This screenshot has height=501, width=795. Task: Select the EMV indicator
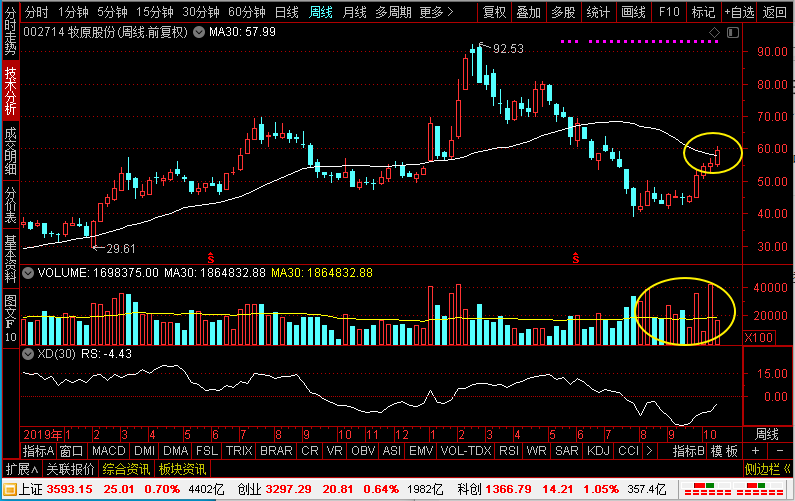pyautogui.click(x=421, y=451)
